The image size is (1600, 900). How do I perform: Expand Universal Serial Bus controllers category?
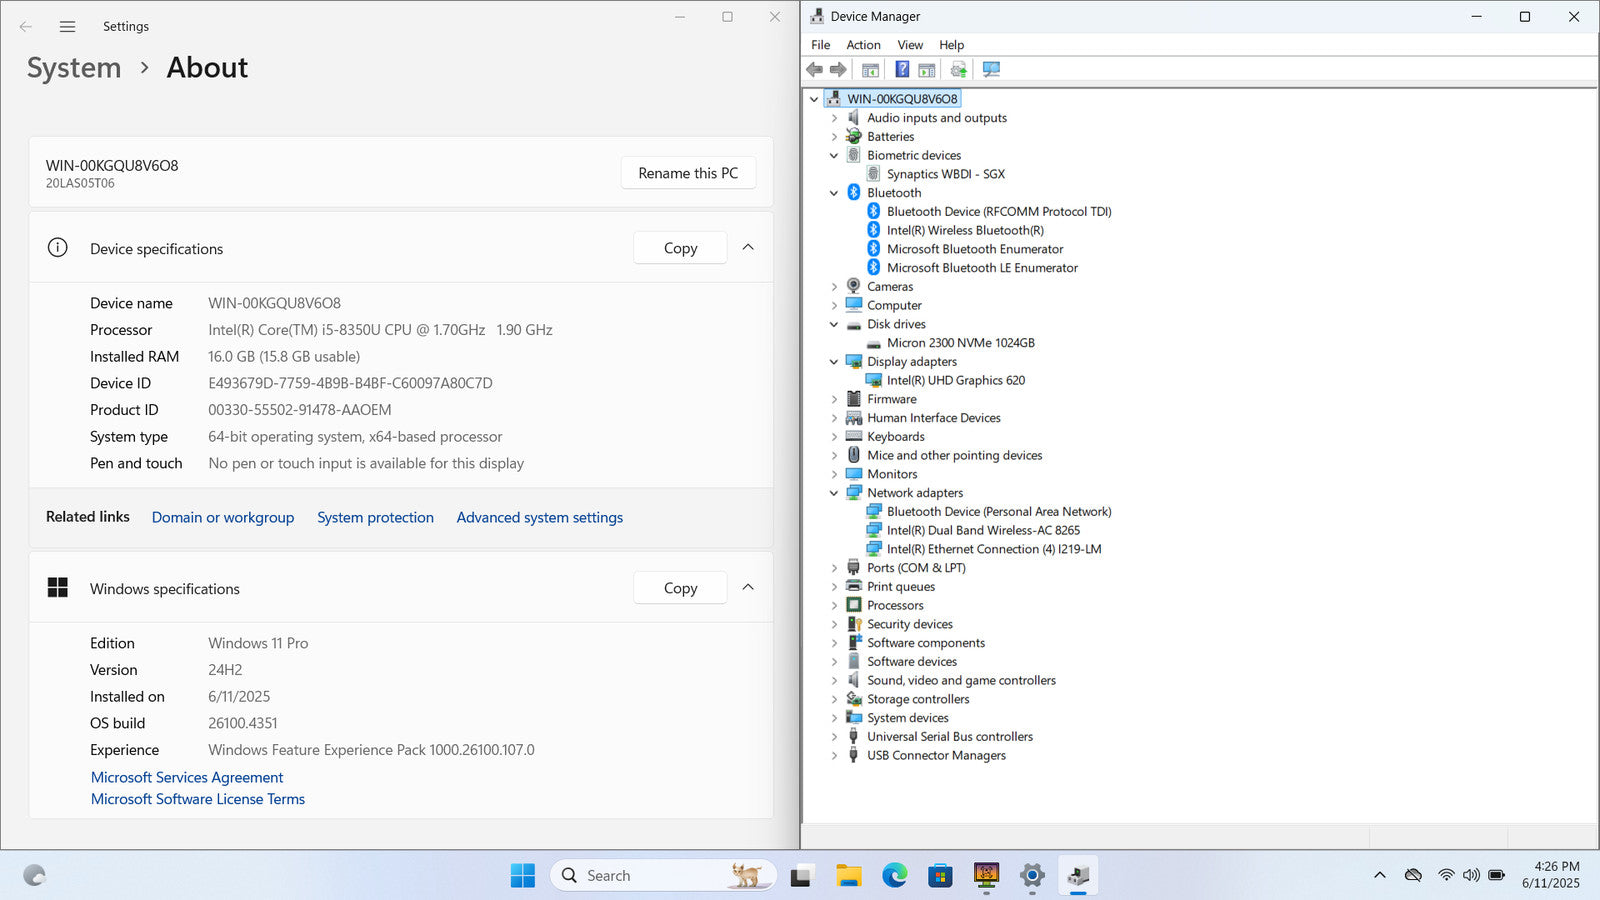[834, 737]
